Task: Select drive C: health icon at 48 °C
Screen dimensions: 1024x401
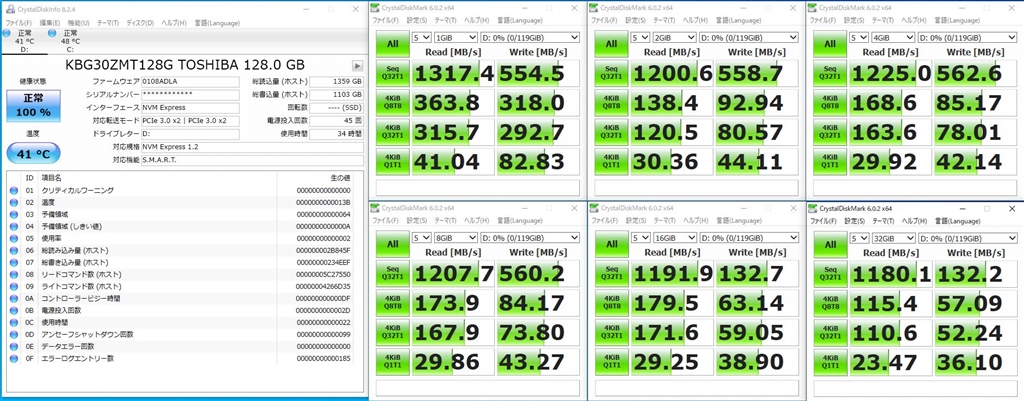Action: [52, 33]
